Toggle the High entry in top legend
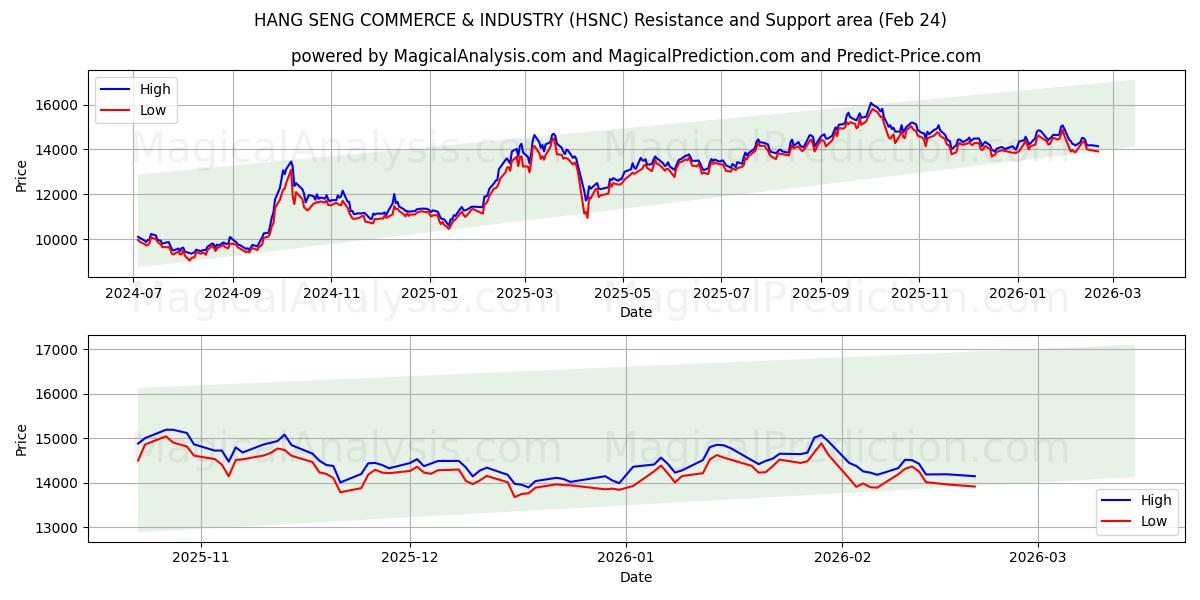 (x=150, y=89)
